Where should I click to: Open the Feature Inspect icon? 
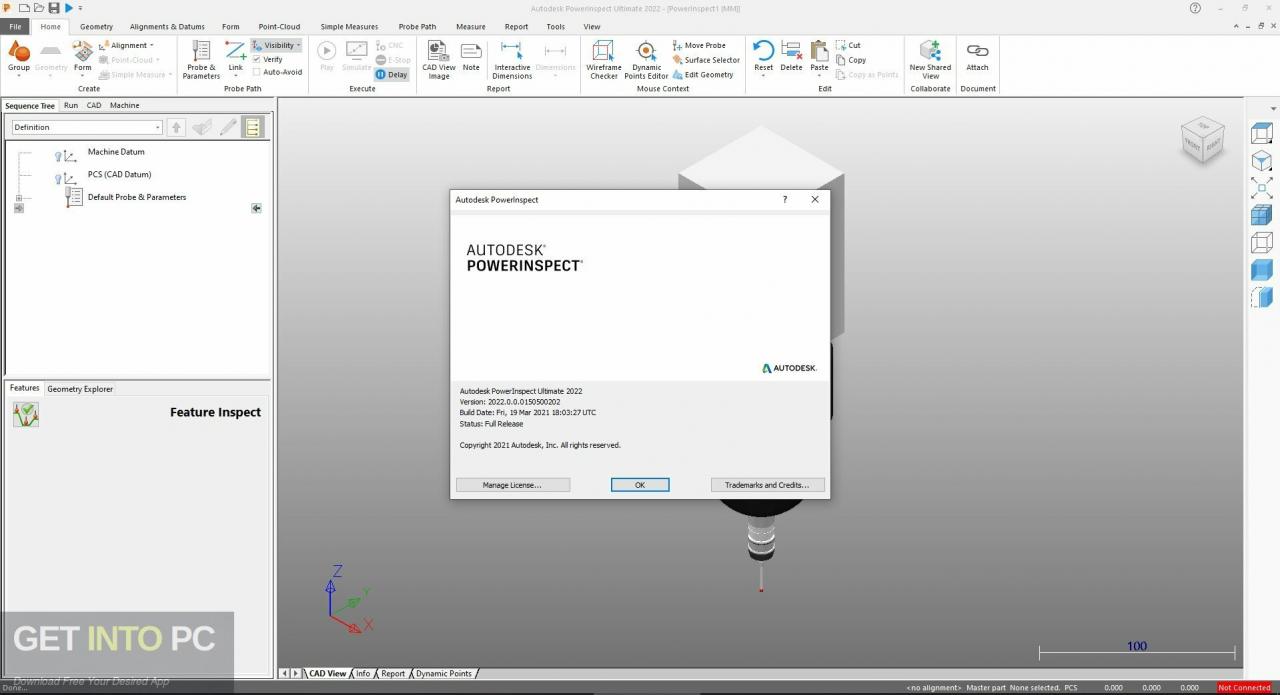tap(26, 414)
